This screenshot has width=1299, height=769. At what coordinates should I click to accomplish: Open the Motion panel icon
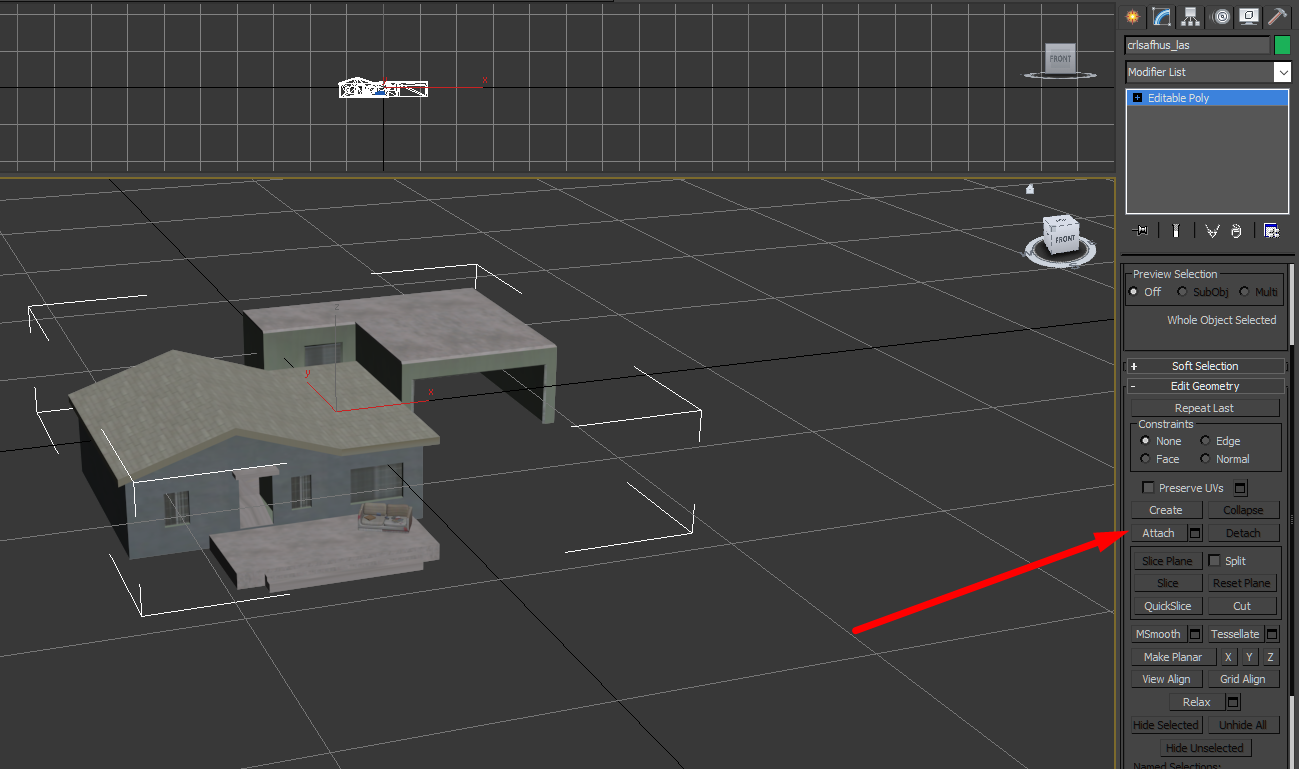[1221, 17]
